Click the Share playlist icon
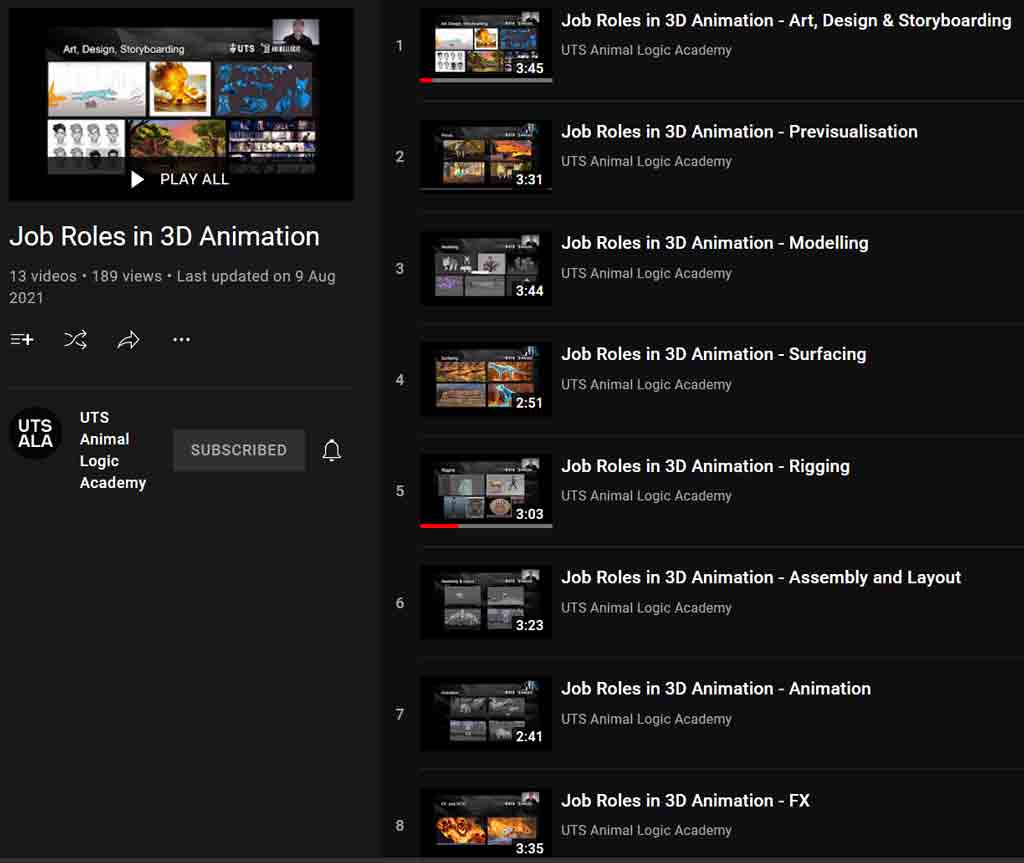The height and width of the screenshot is (863, 1024). coord(128,339)
